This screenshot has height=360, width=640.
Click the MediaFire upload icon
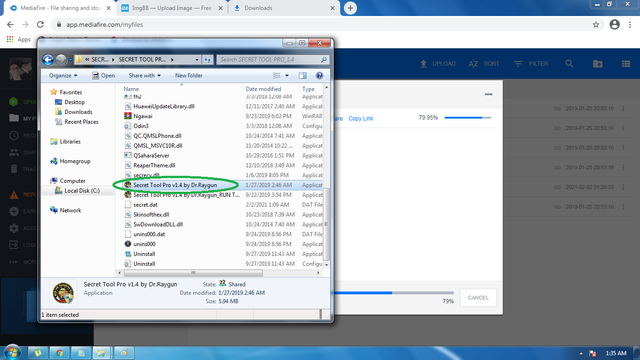423,64
